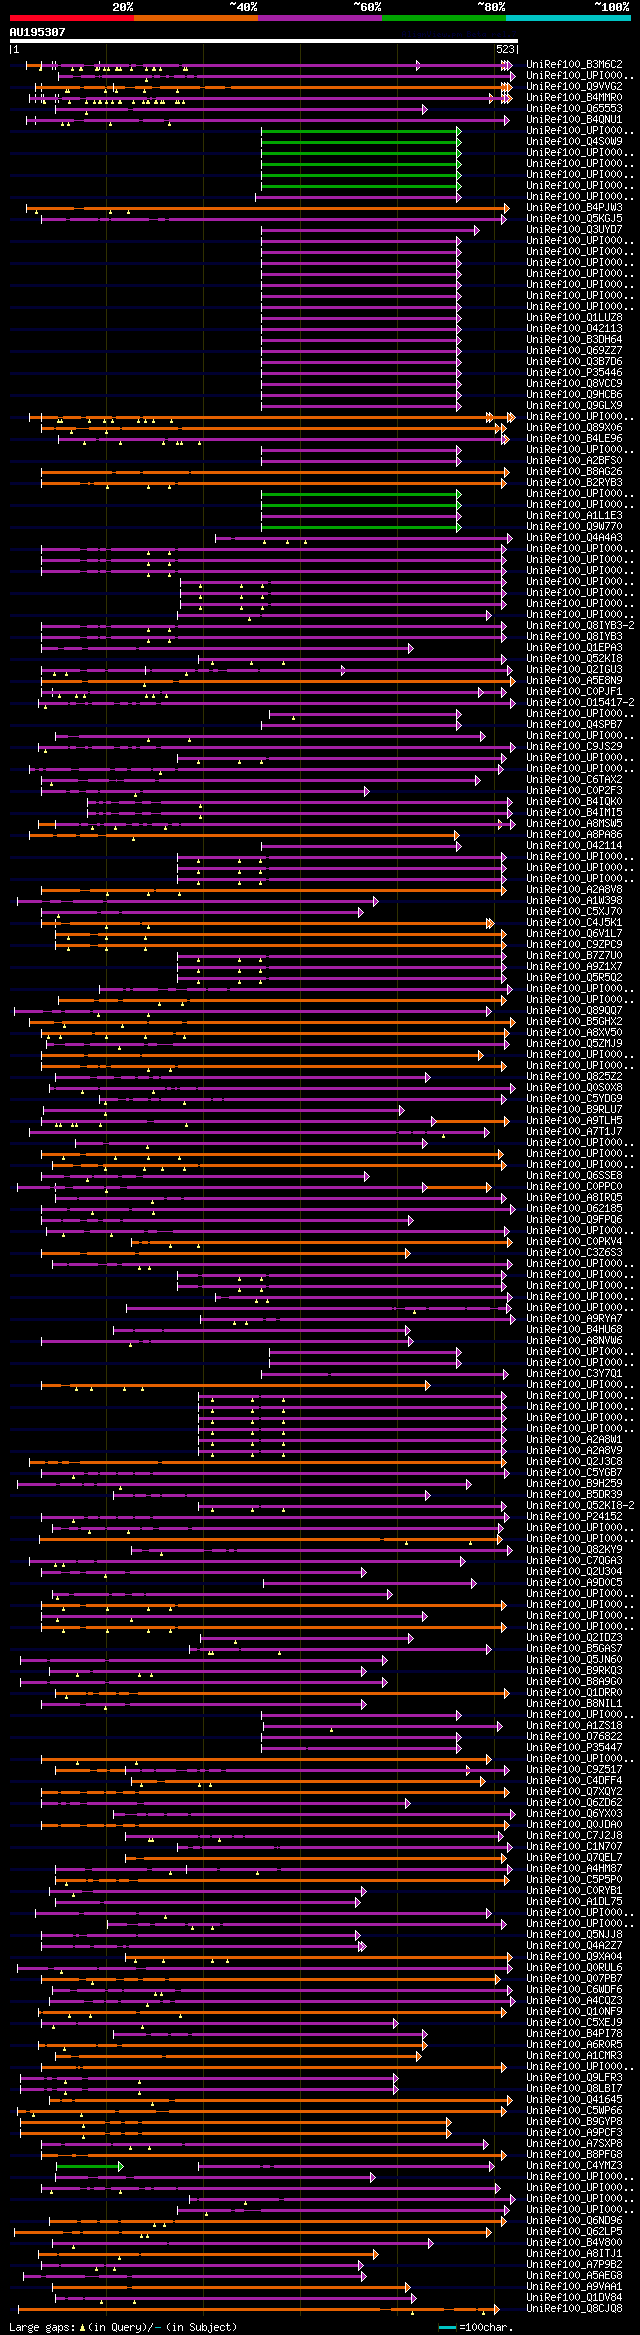Select the UniRef100_Q3UYD7 row label
Image resolution: width=640 pixels, height=2335 pixels.
click(x=574, y=230)
